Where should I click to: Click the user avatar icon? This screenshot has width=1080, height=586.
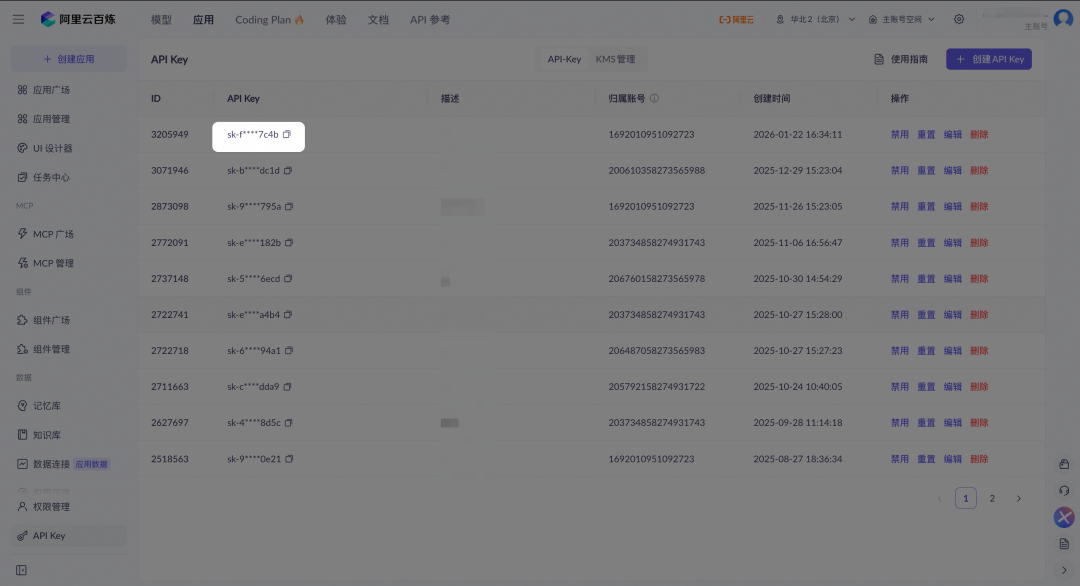1062,19
